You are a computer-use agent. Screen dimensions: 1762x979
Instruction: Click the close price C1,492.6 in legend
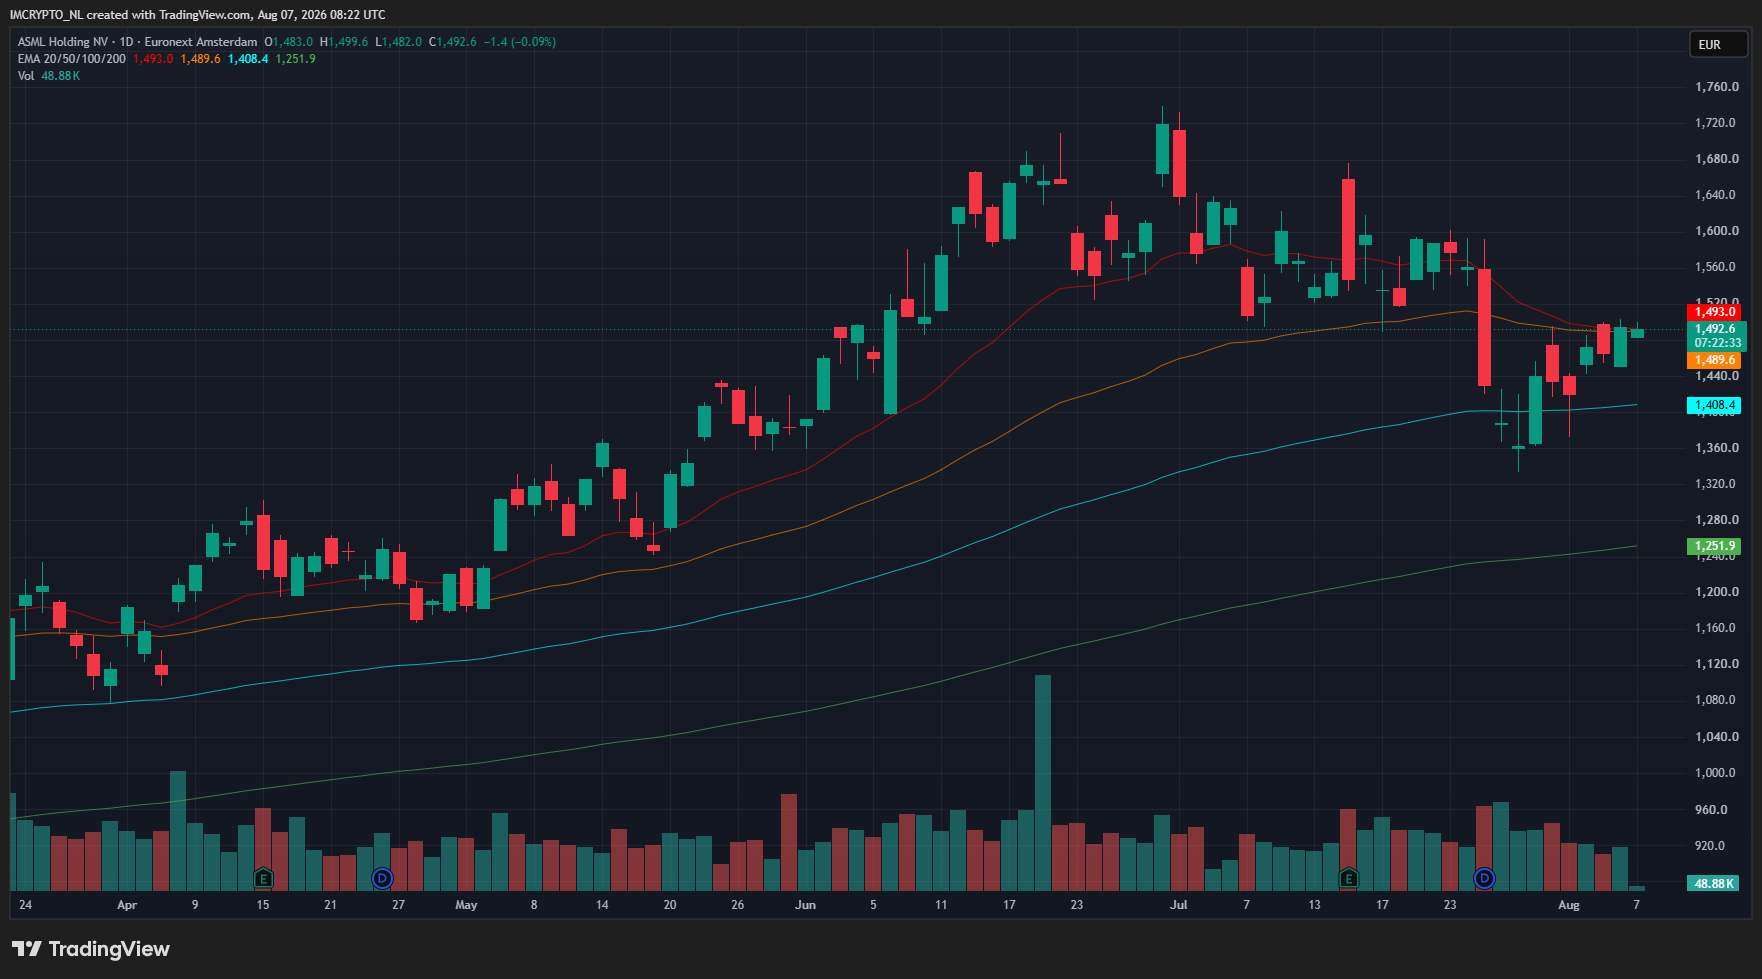pos(453,42)
